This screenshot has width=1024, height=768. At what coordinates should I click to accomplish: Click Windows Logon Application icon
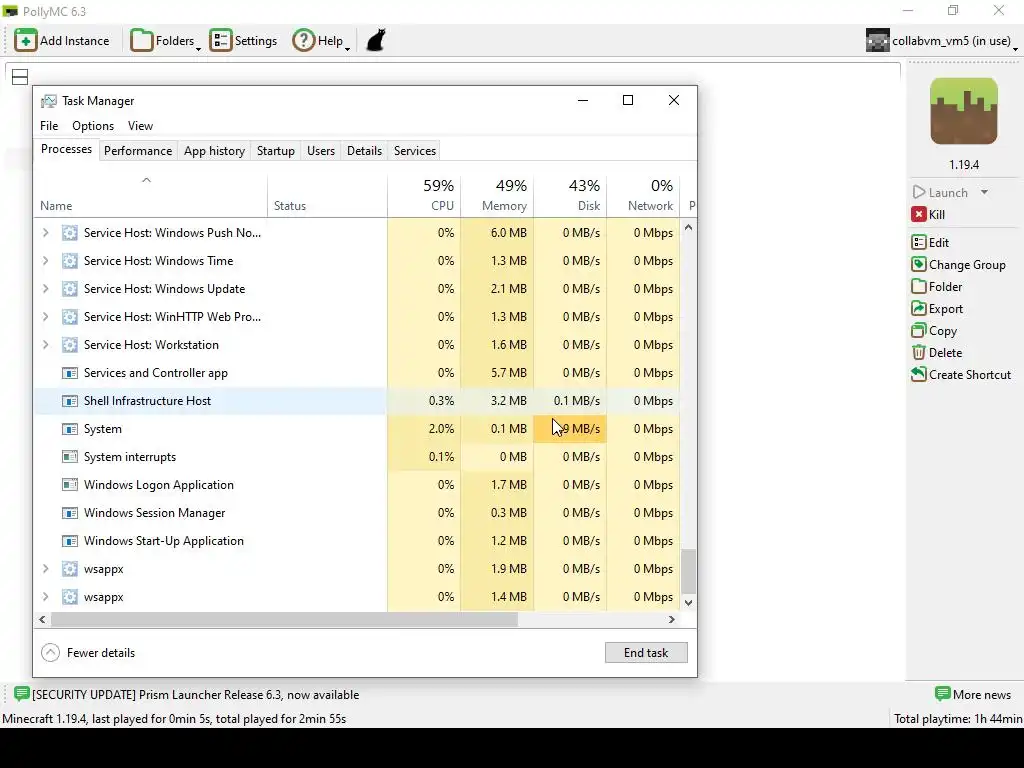pyautogui.click(x=70, y=485)
